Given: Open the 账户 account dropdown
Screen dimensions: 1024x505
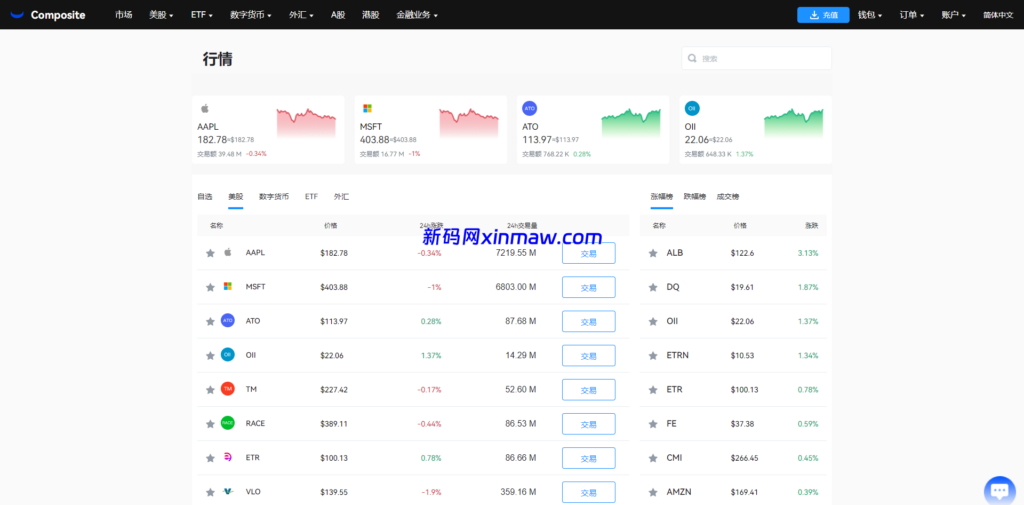Looking at the screenshot, I should click(x=953, y=14).
